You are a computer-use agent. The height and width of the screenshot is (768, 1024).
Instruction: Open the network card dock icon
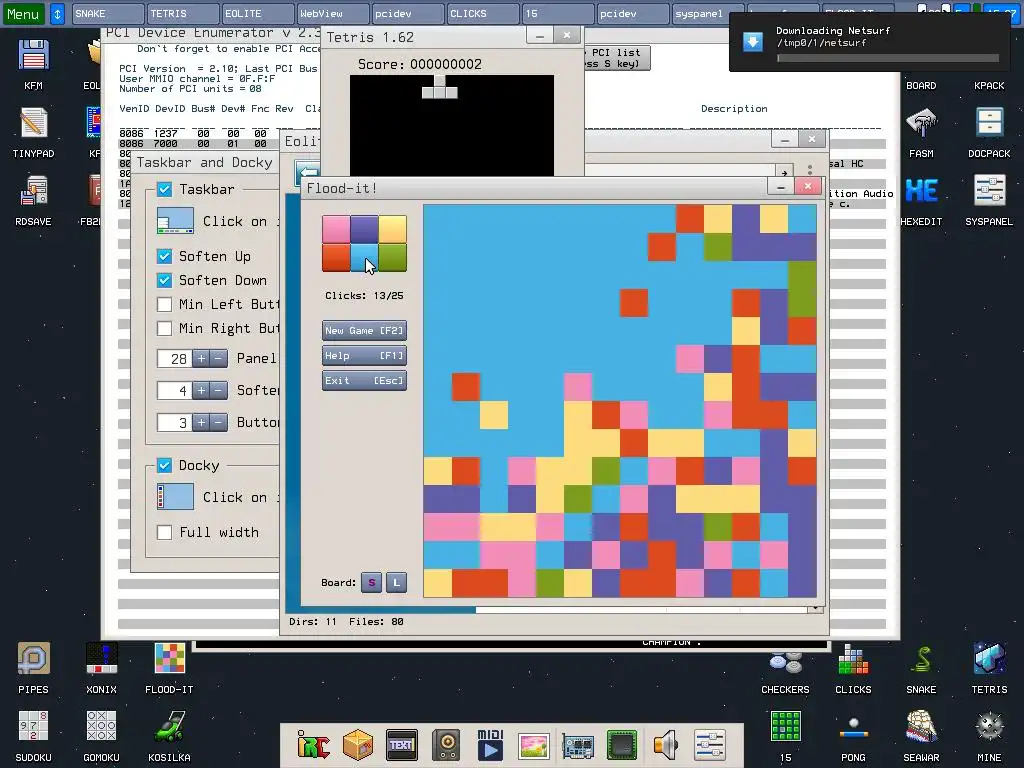pyautogui.click(x=578, y=744)
